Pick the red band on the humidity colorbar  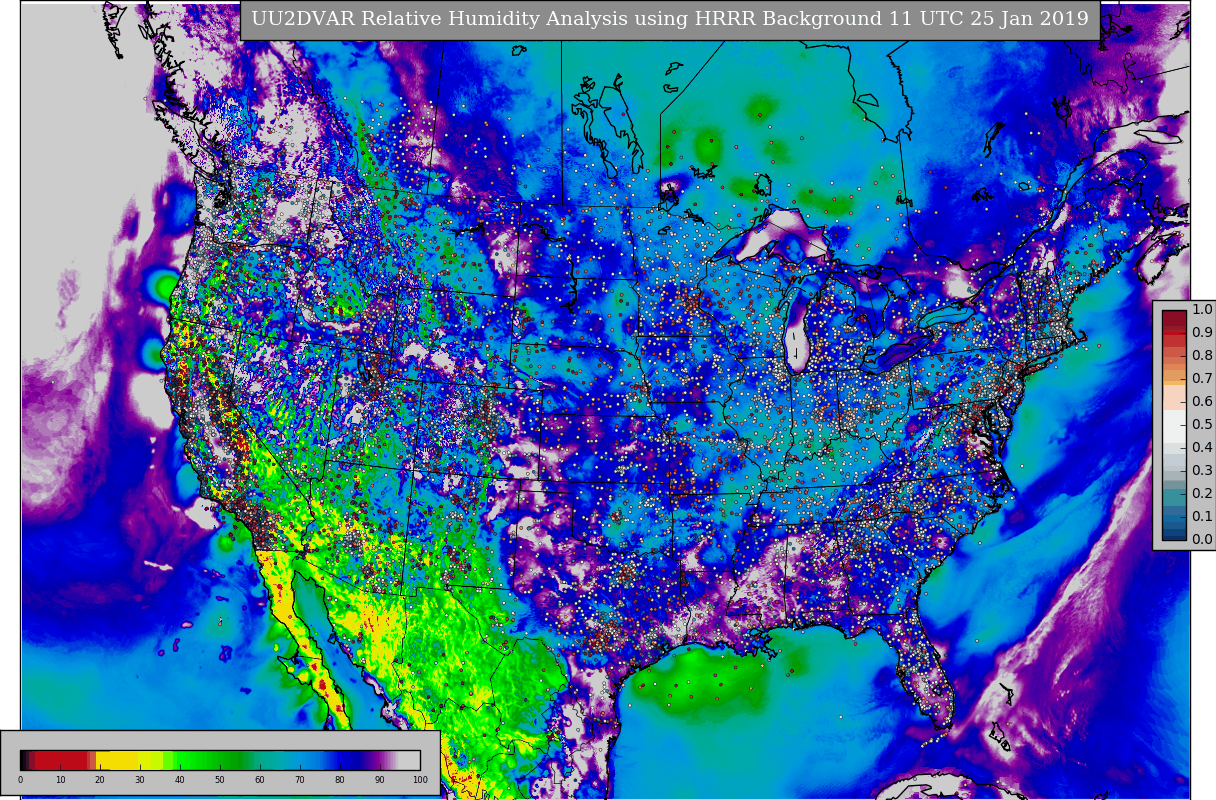point(60,760)
